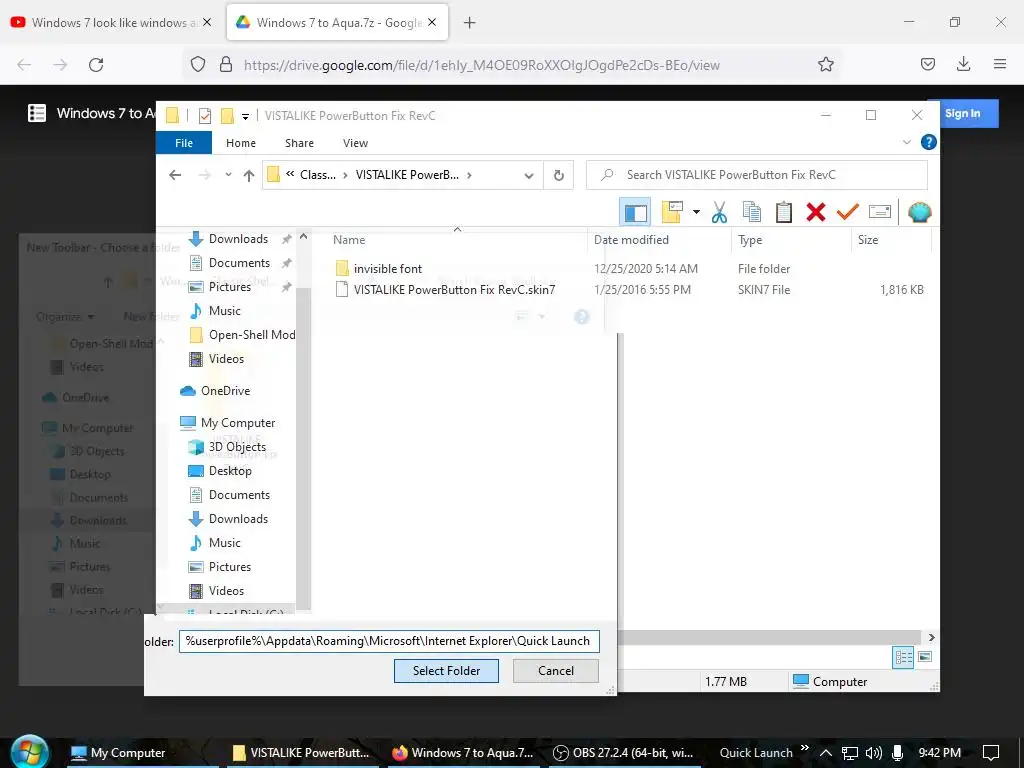Viewport: 1024px width, 768px height.
Task: Sort files by the Date modified column
Action: coord(631,240)
